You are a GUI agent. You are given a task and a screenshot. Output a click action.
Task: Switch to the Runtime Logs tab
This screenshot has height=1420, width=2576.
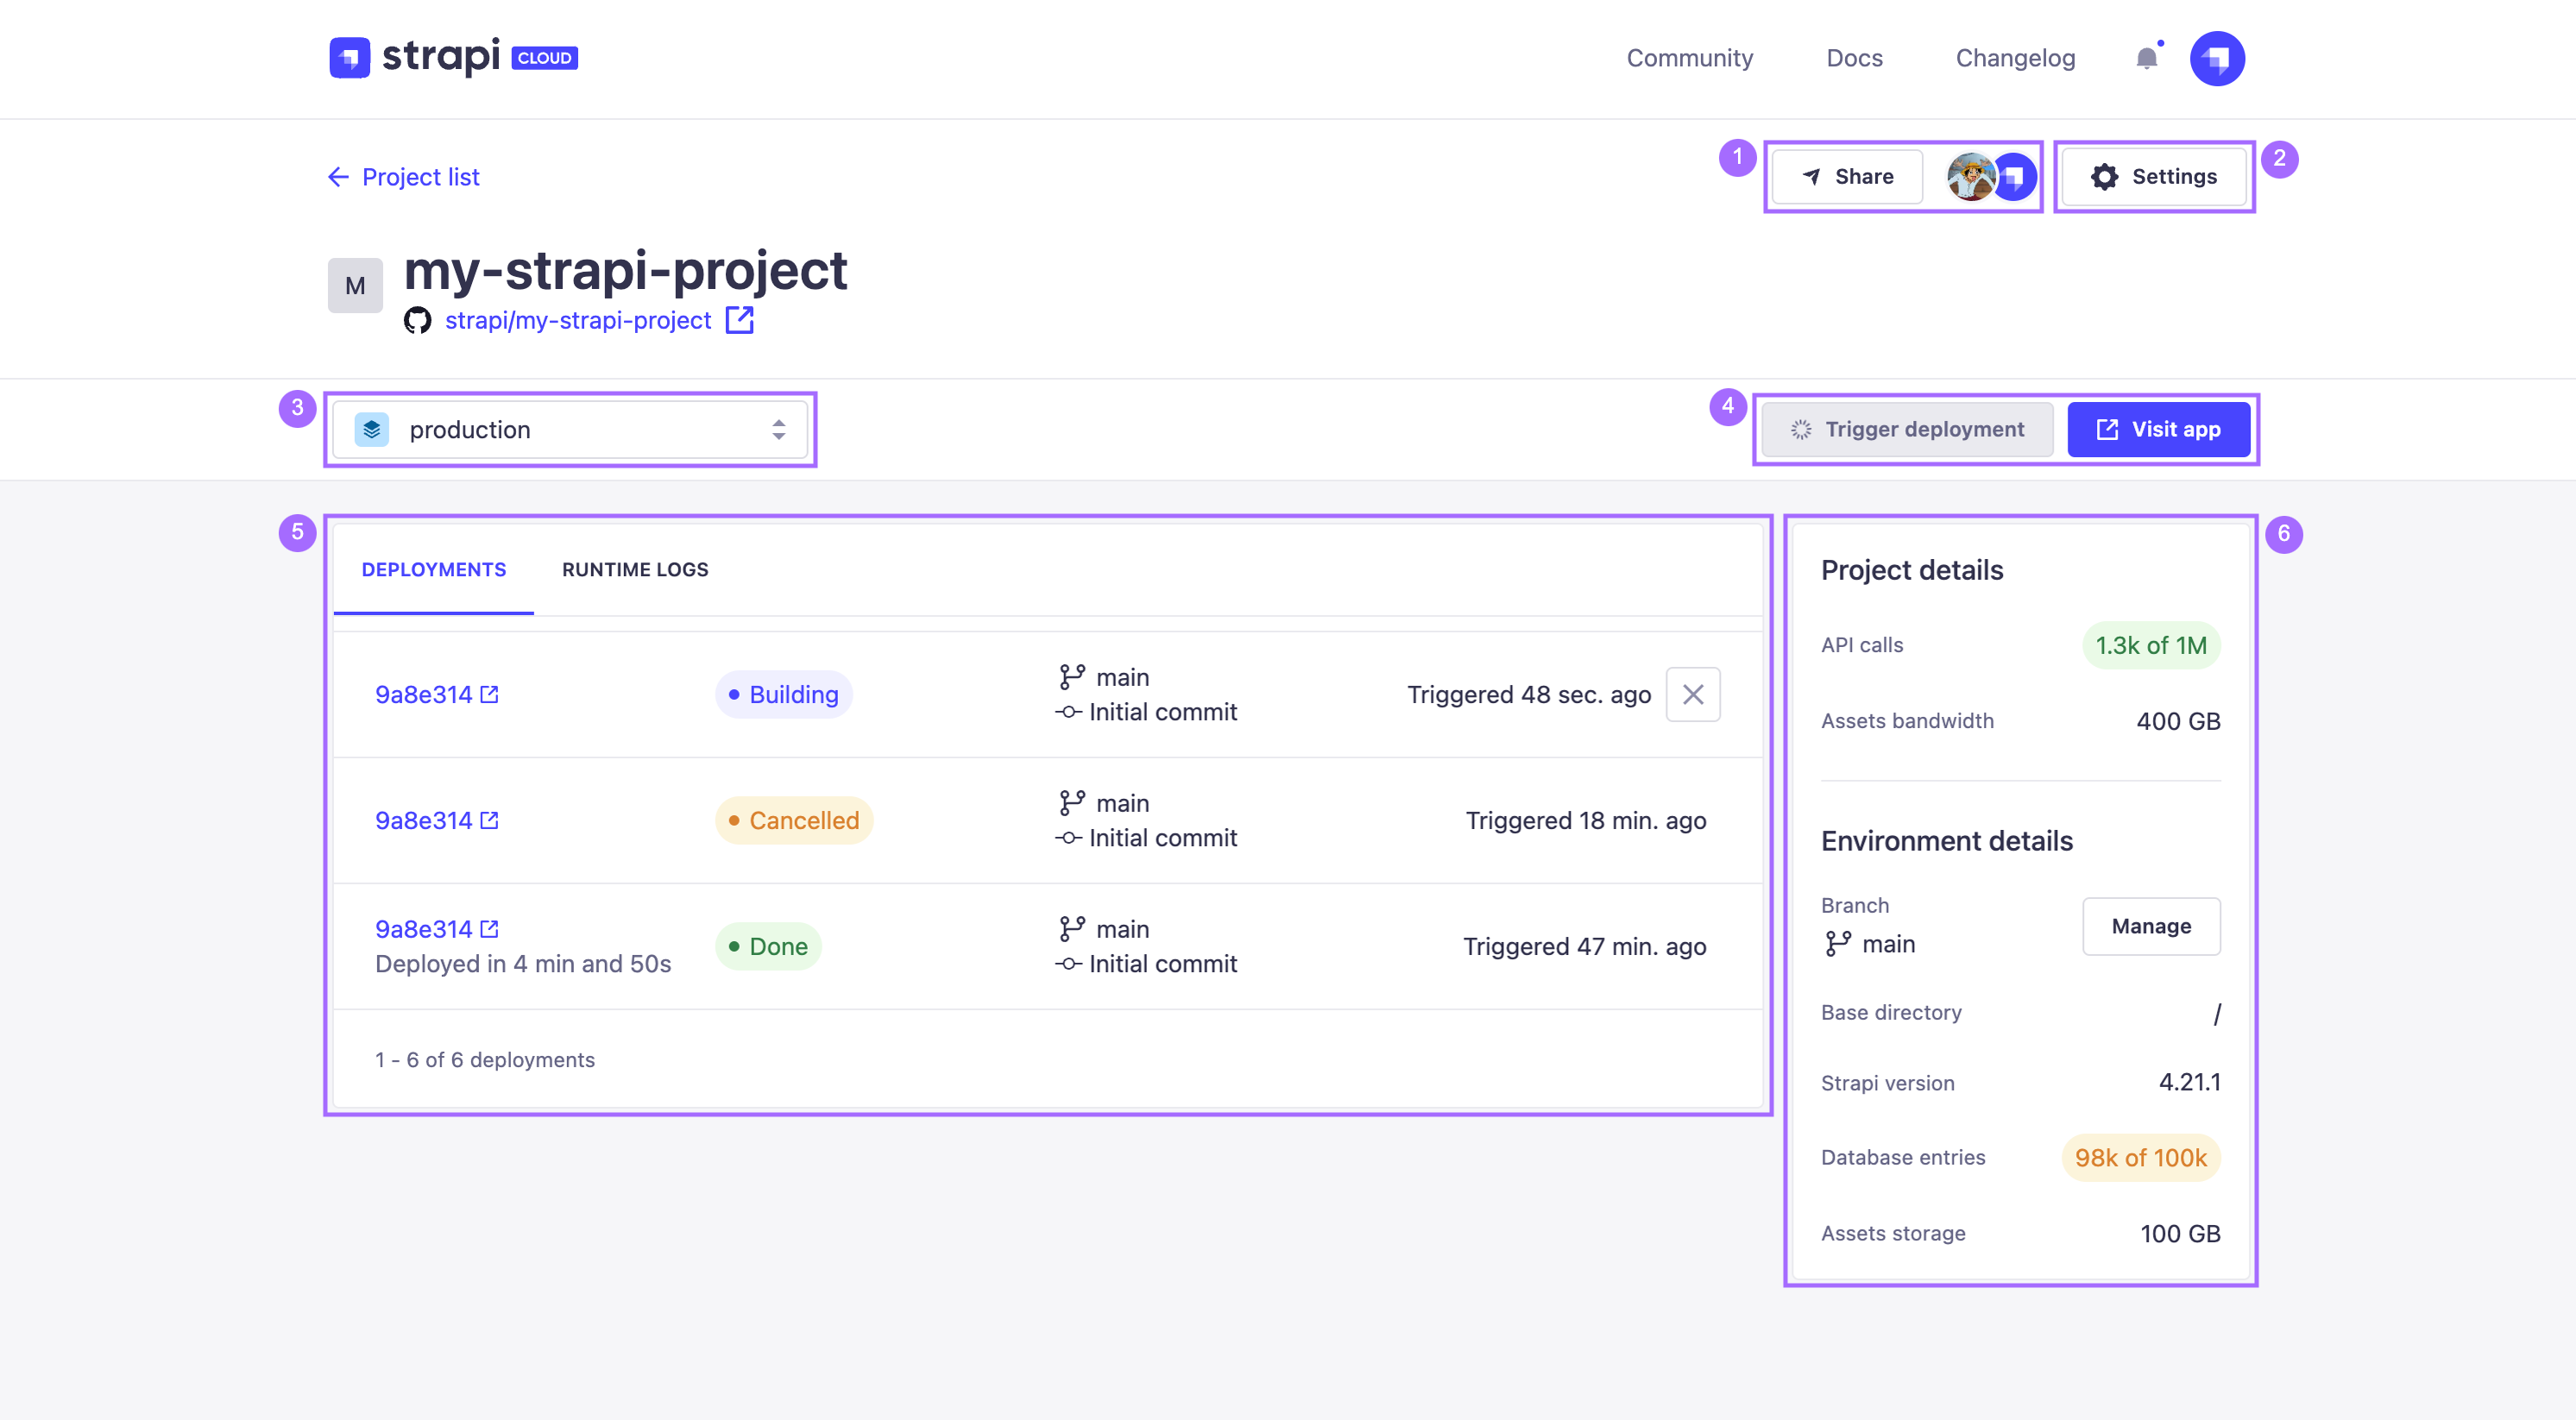coord(635,569)
